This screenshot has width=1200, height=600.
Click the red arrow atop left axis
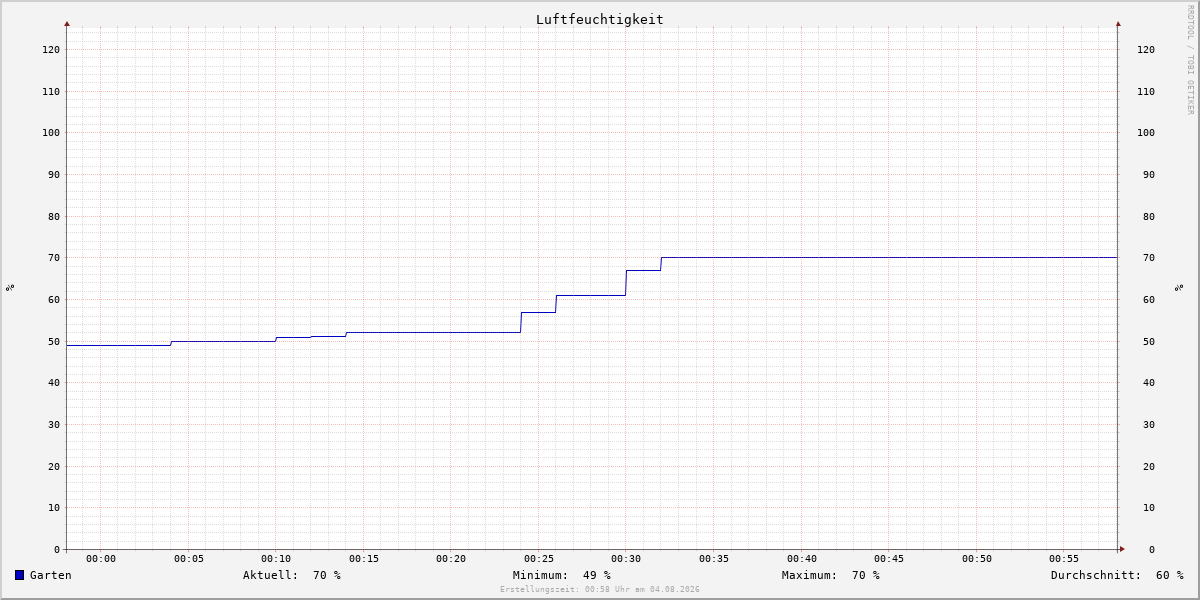click(67, 23)
